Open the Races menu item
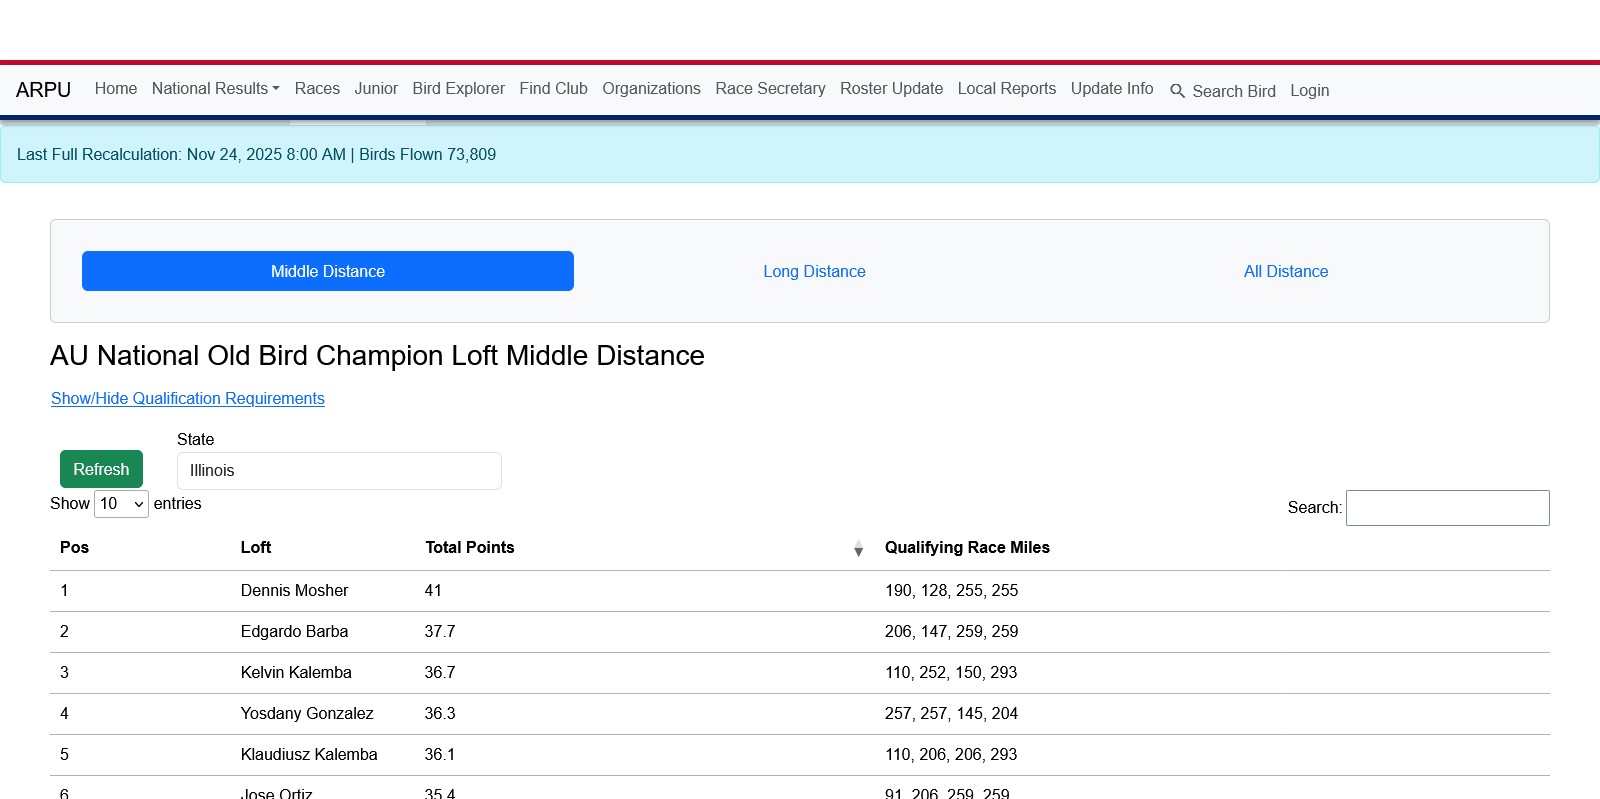This screenshot has height=799, width=1600. coord(317,89)
